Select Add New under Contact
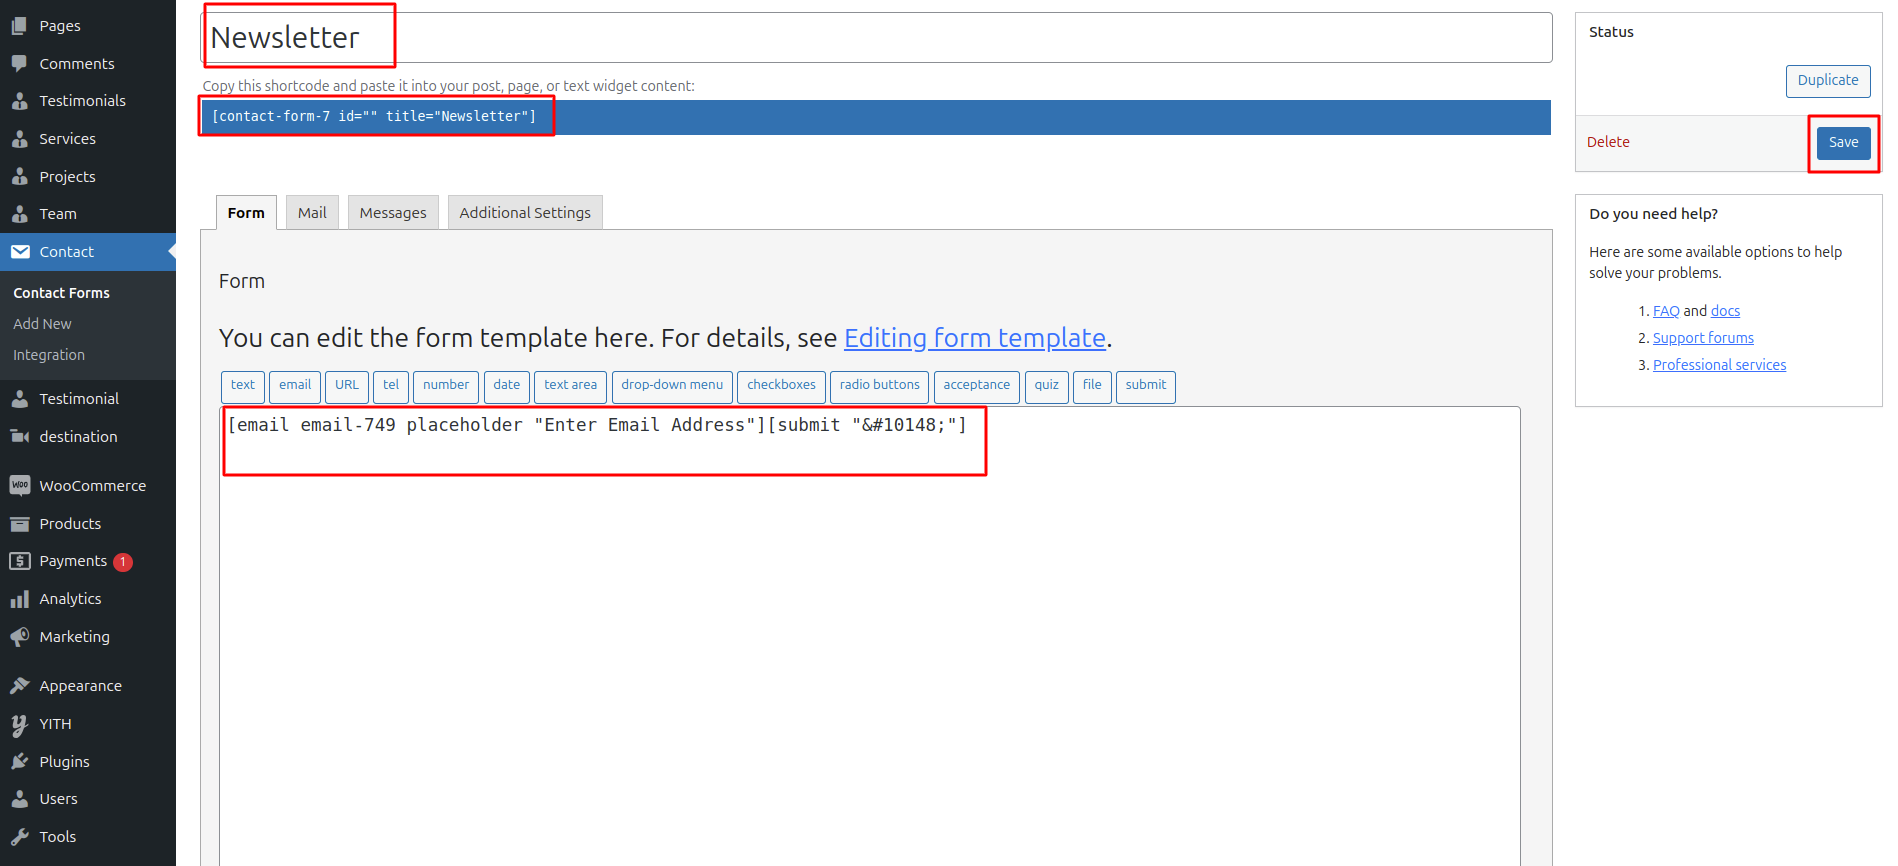Screen dimensions: 1898x866 [42, 324]
